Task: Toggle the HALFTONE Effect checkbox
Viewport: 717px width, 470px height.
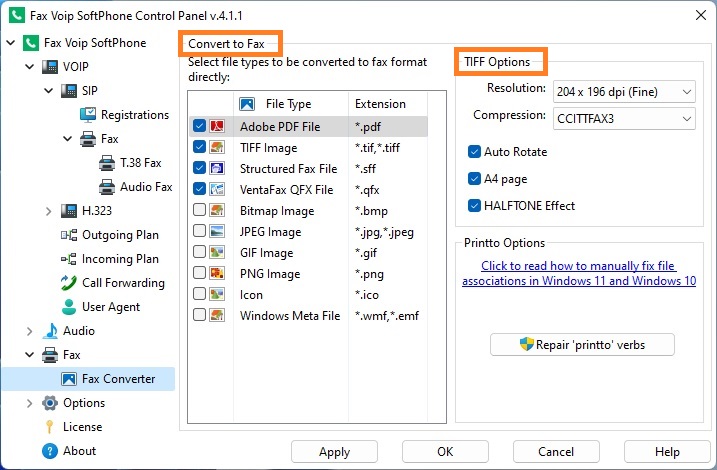Action: (x=474, y=206)
